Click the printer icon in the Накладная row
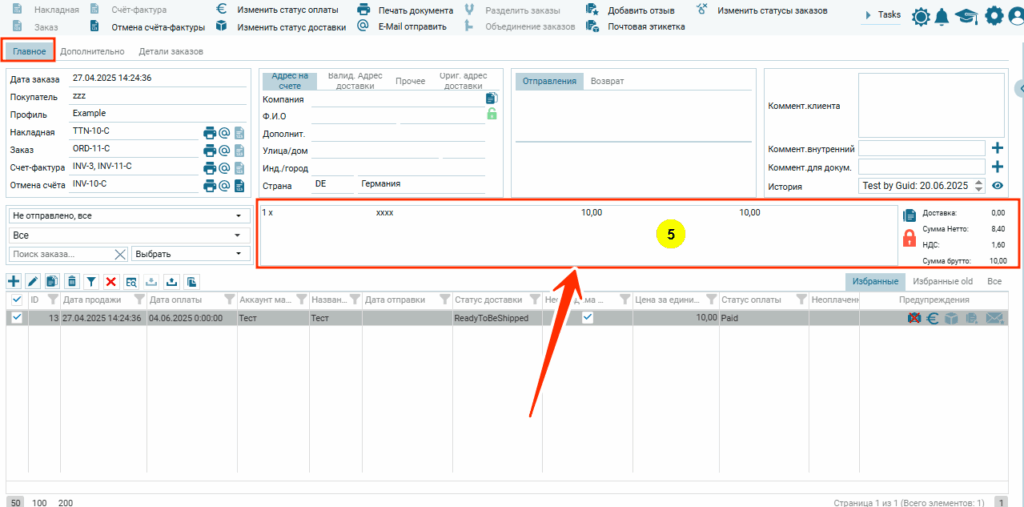 209,132
